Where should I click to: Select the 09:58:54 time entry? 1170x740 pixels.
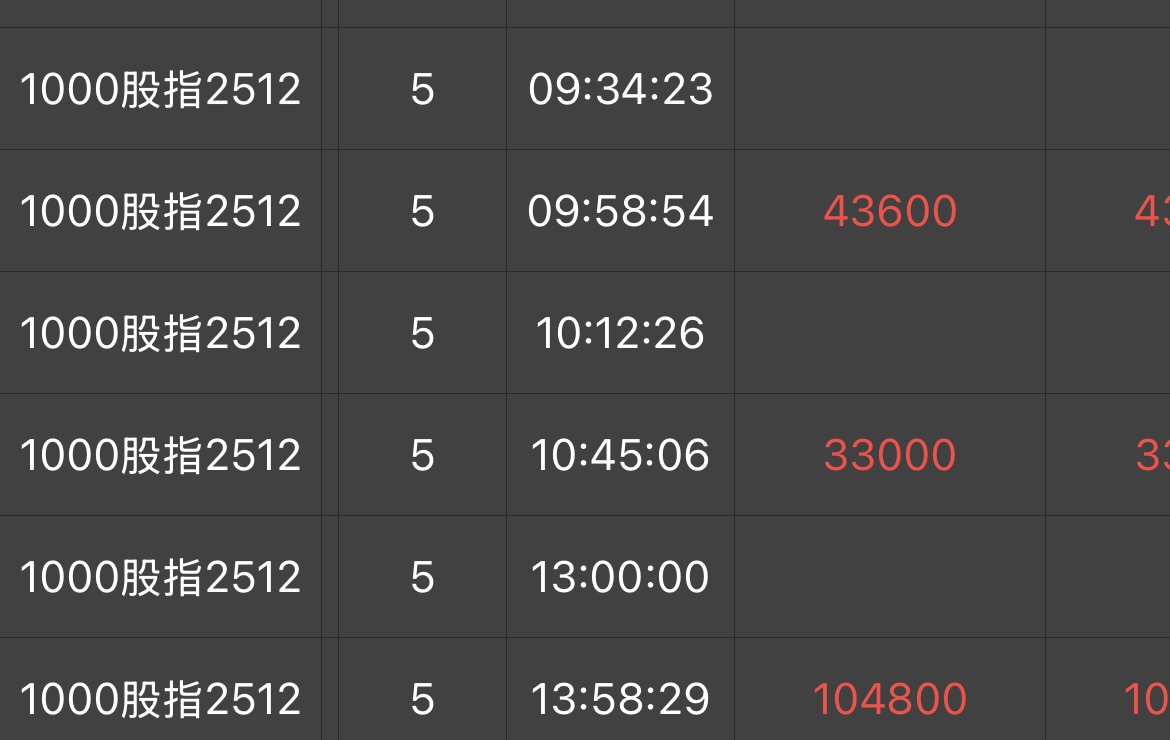(620, 211)
